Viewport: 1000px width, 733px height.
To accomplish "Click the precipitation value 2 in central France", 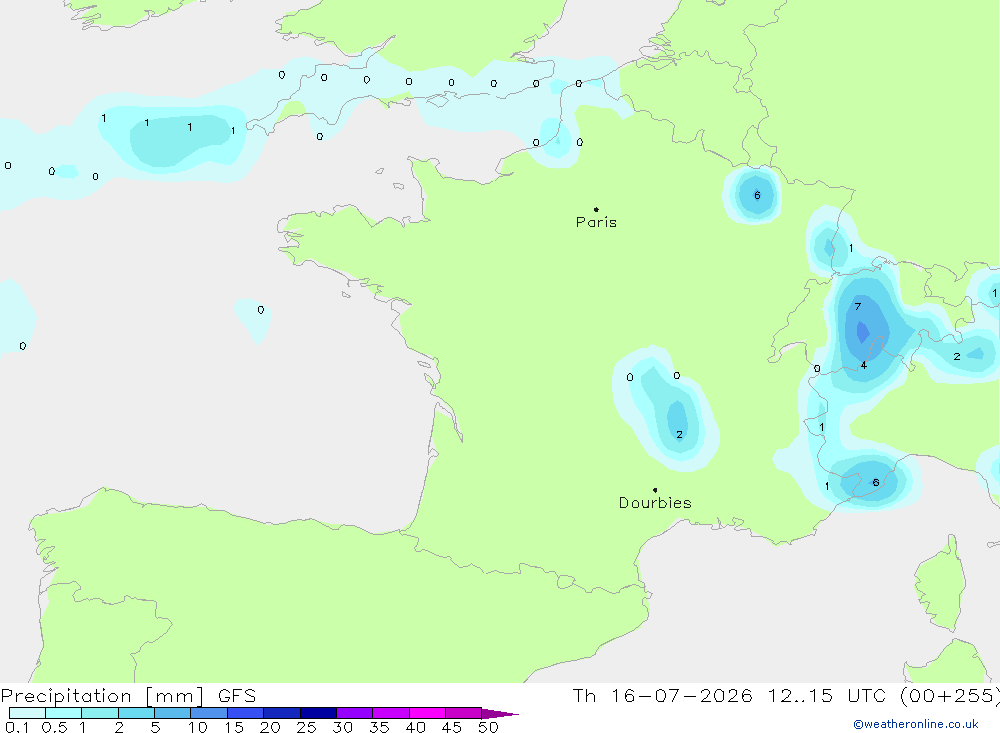I will 679,434.
